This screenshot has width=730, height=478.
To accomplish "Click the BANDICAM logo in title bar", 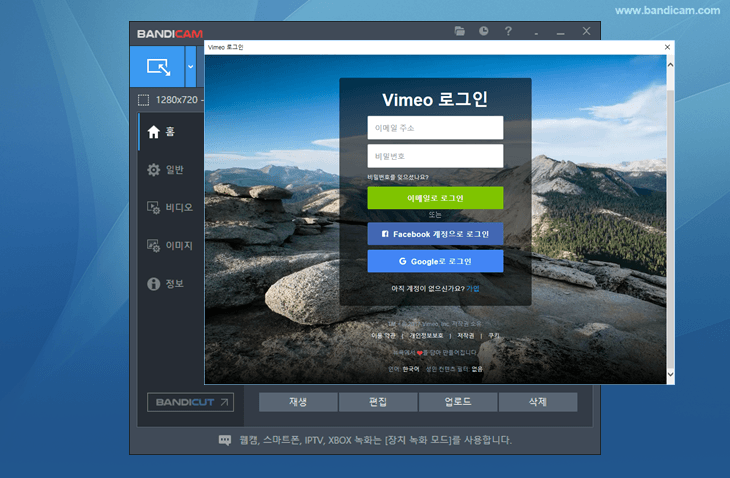I will (x=170, y=34).
